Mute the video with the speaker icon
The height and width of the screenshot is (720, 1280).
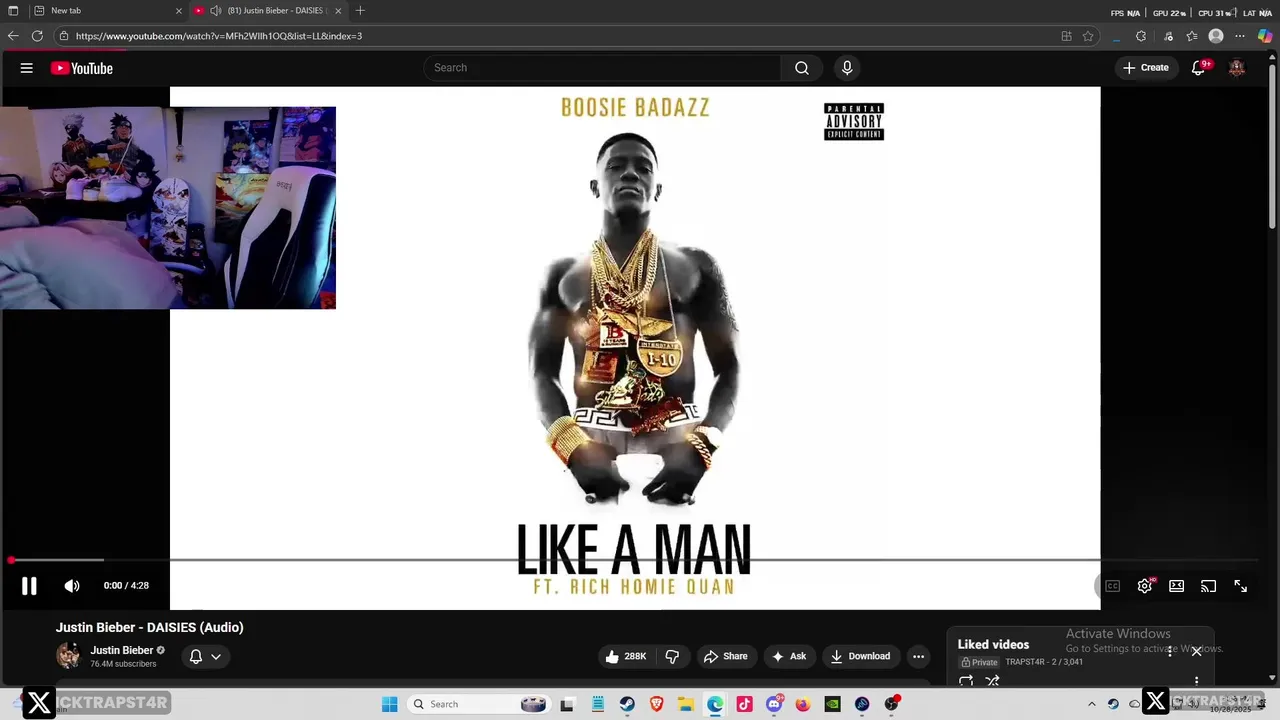pos(72,586)
